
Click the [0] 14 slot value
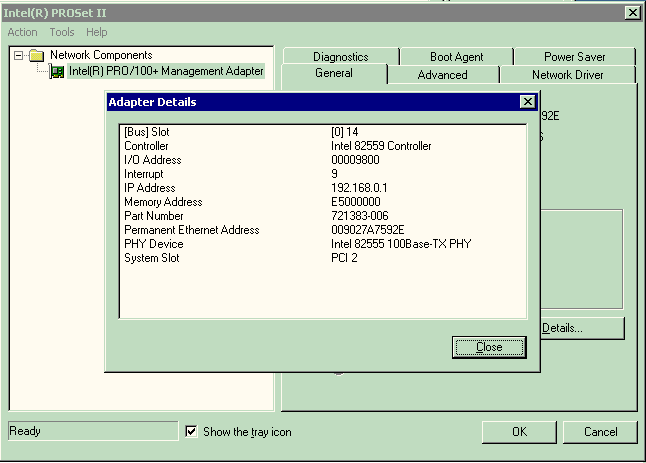[344, 132]
